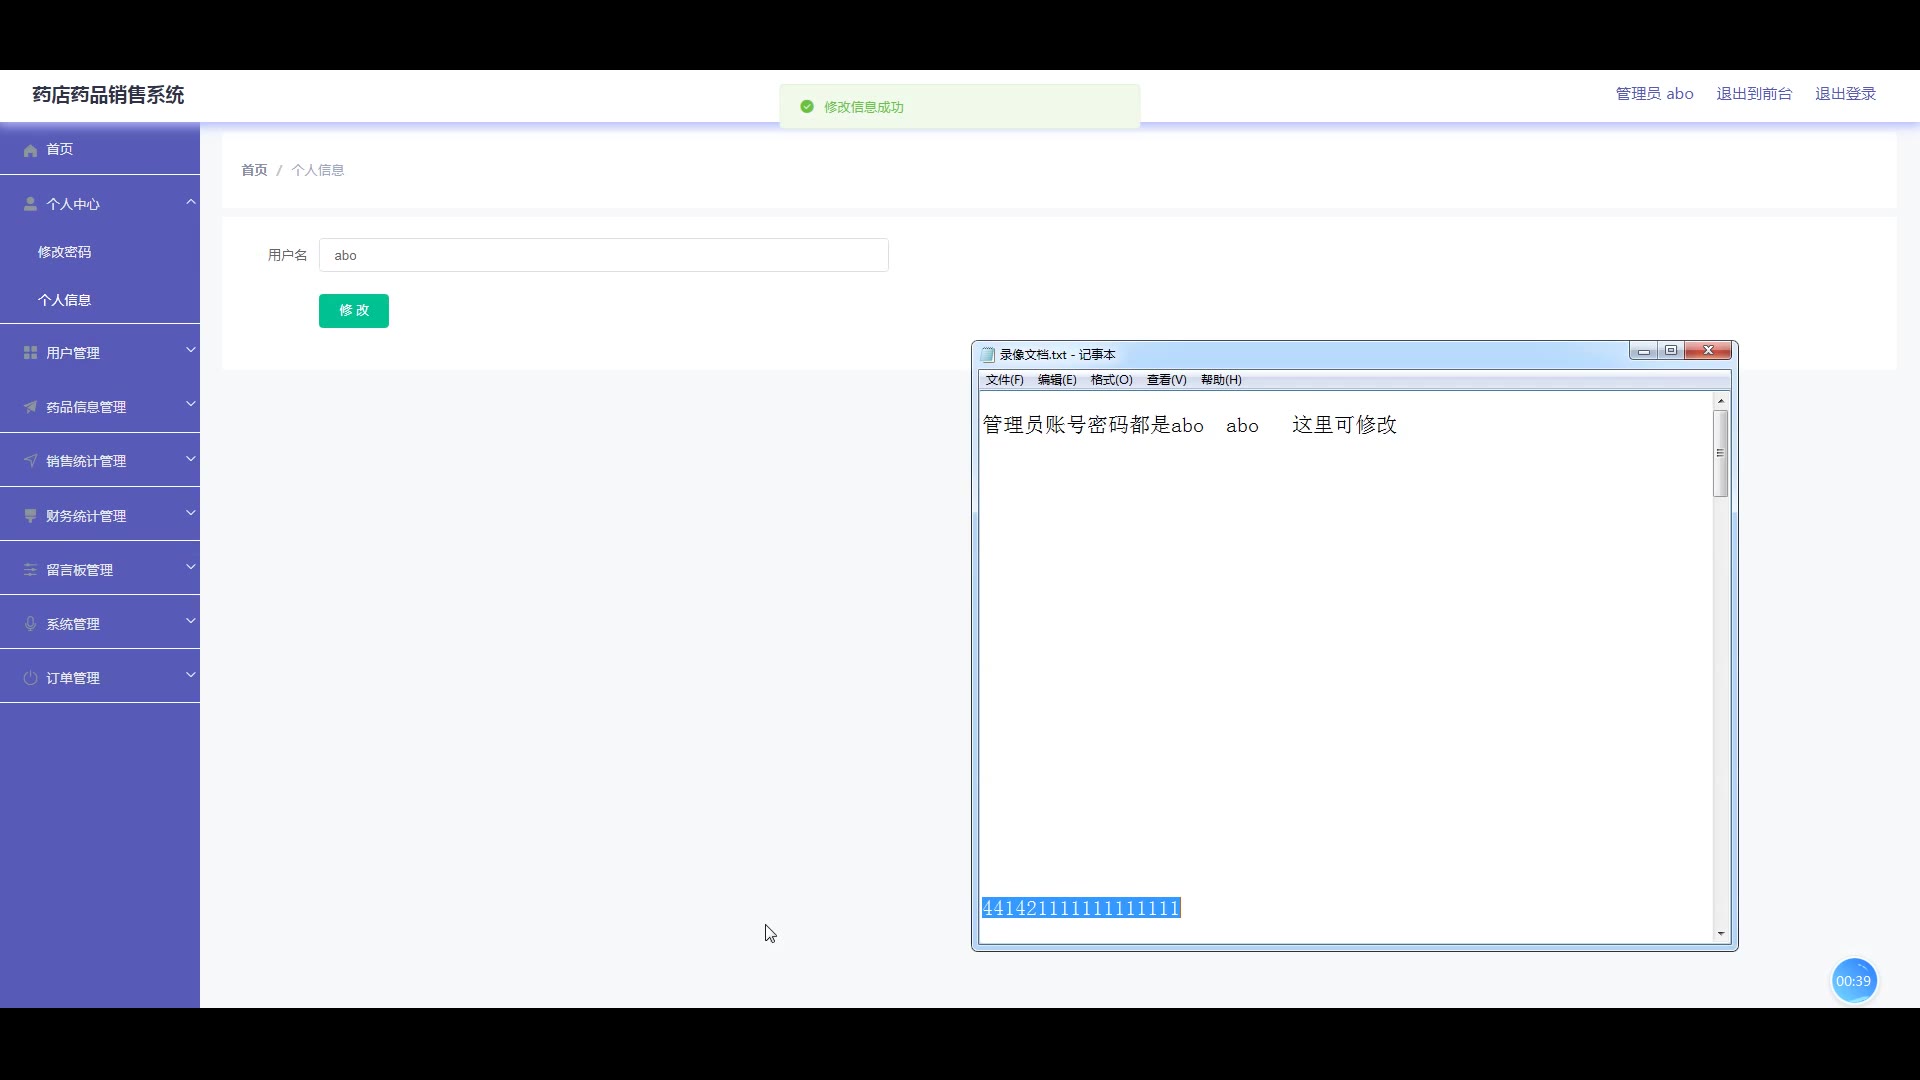Expand the 留言板管理 chevron
The width and height of the screenshot is (1920, 1080).
point(190,567)
